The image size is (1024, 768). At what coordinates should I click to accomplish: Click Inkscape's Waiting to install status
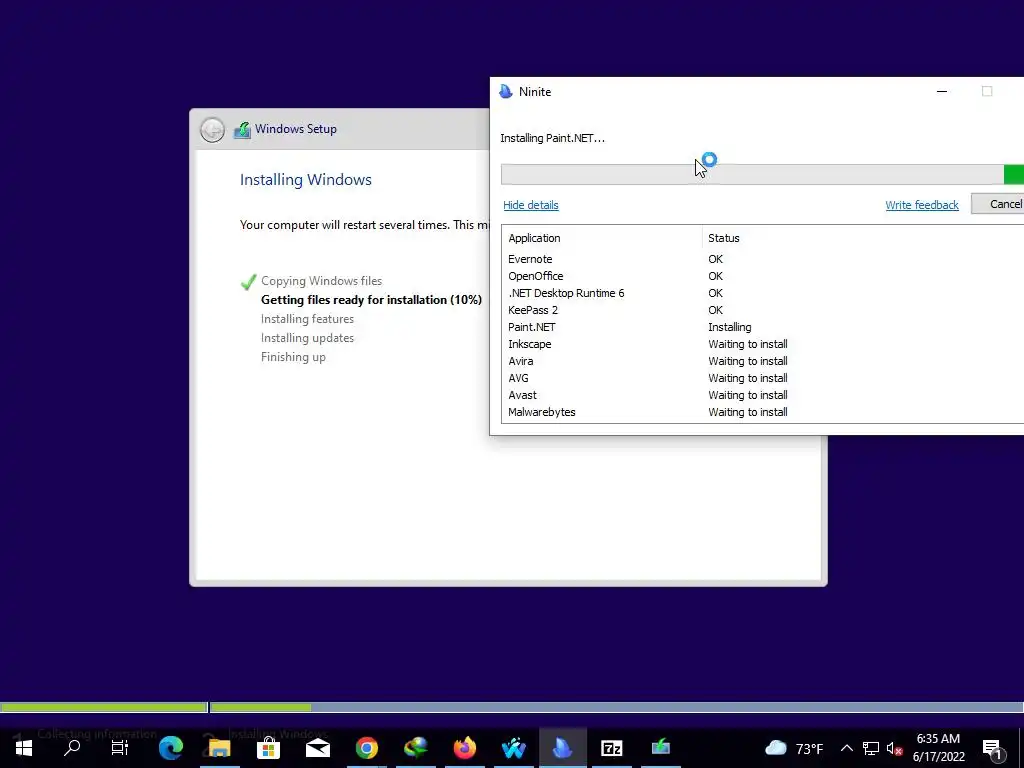(748, 344)
